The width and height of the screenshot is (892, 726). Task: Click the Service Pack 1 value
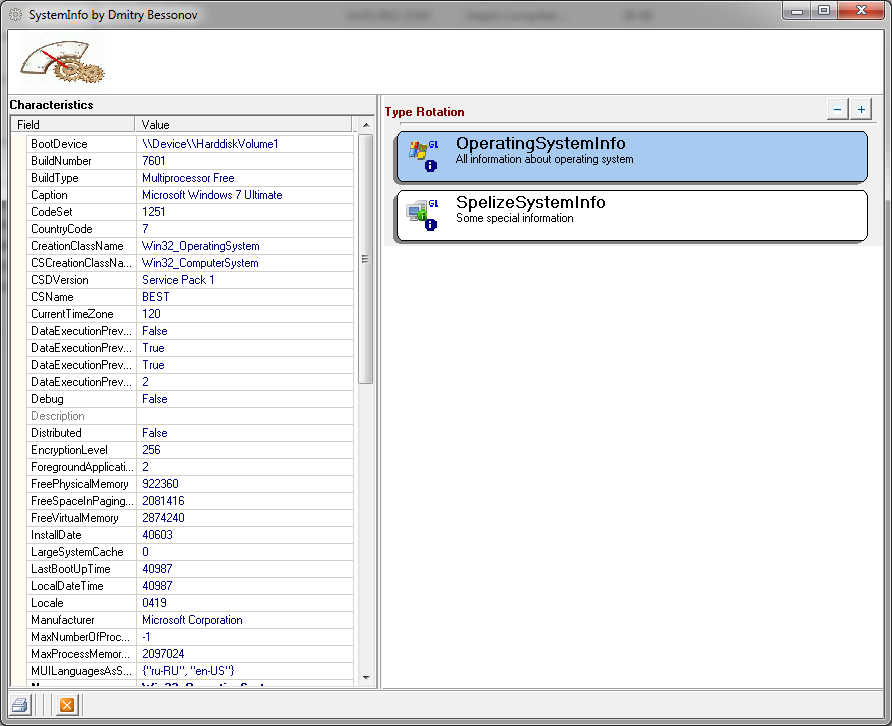click(x=178, y=280)
